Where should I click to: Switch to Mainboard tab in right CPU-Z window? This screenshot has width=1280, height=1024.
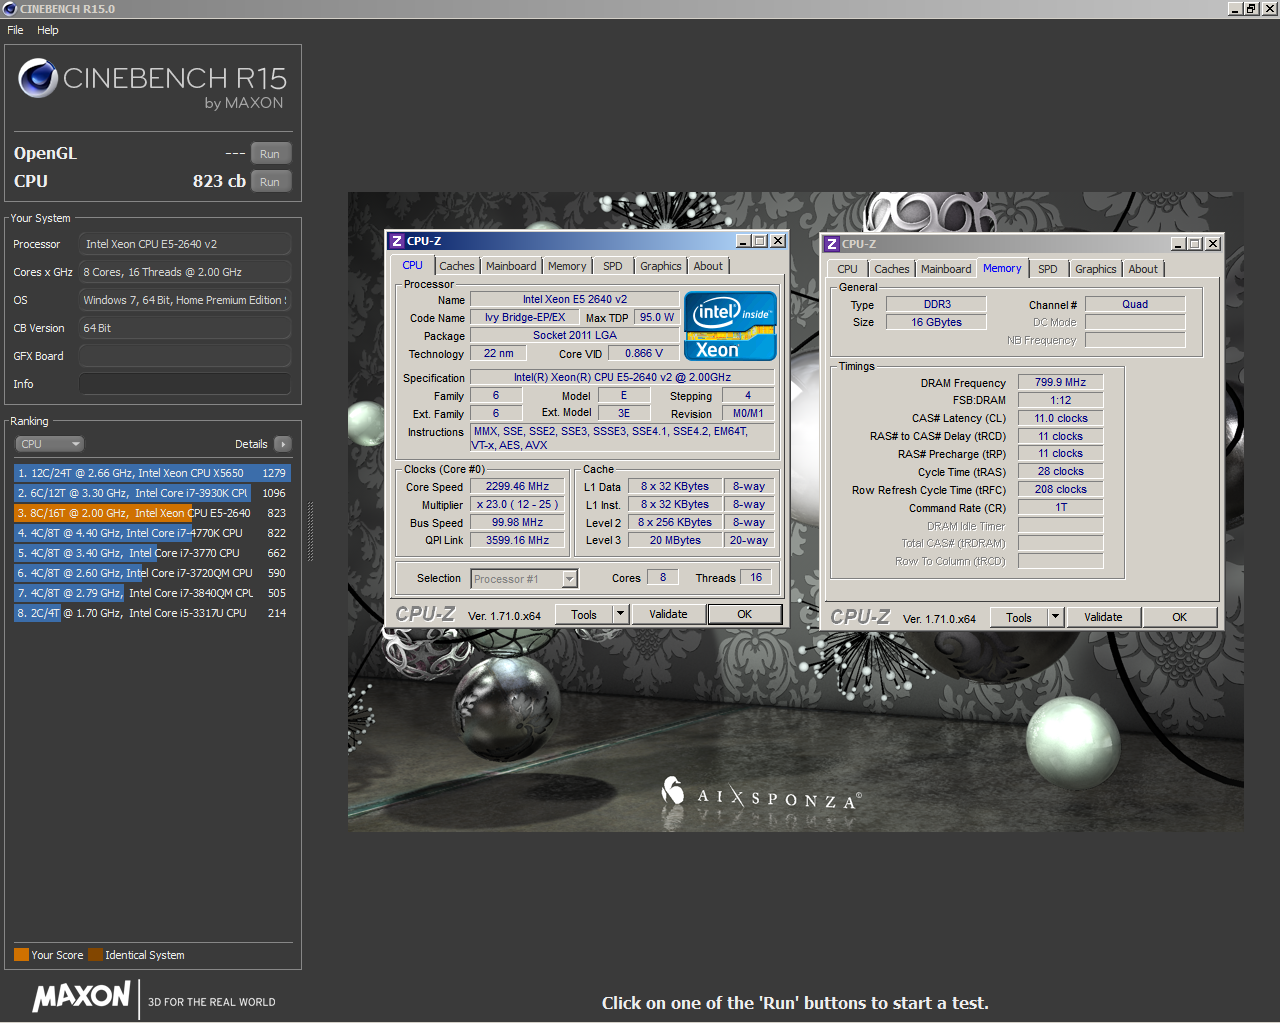tap(946, 269)
